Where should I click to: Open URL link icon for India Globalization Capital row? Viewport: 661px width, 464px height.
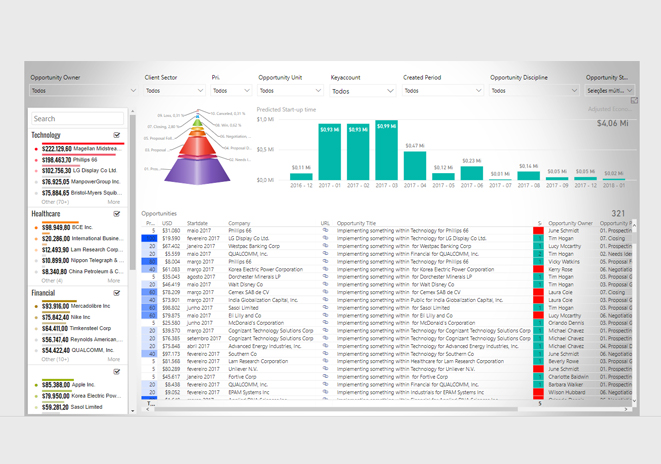[325, 300]
